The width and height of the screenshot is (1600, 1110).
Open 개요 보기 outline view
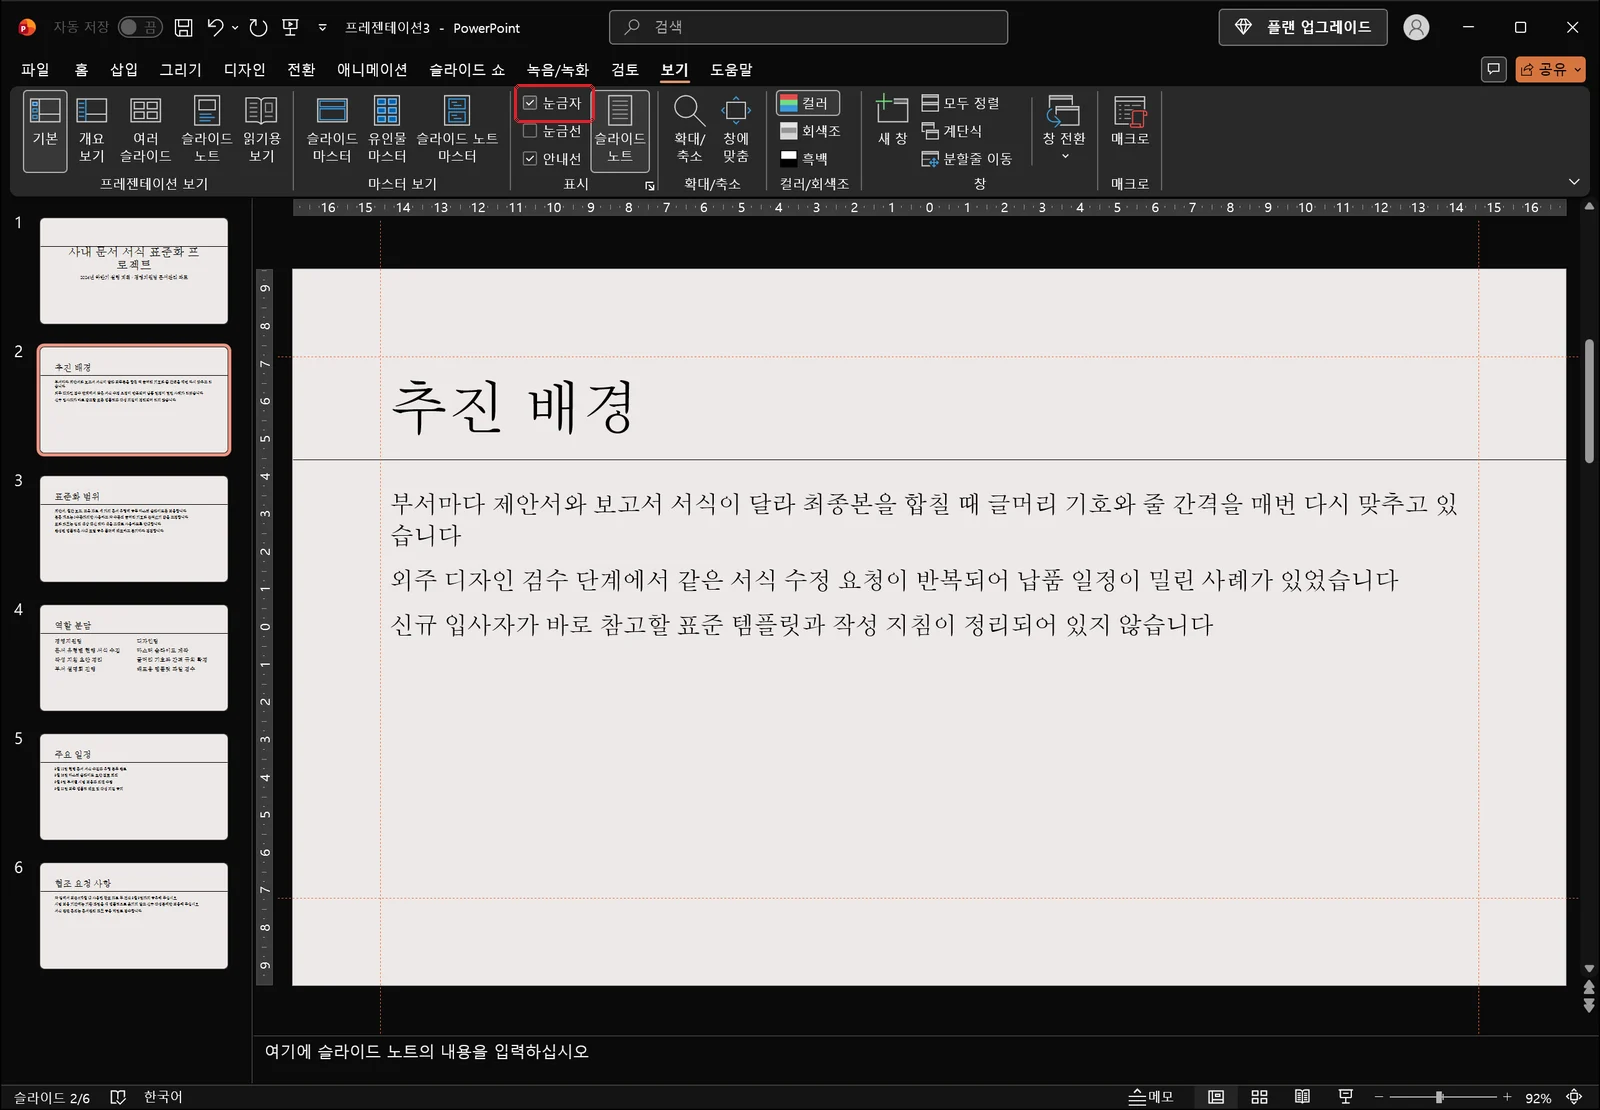click(x=91, y=130)
